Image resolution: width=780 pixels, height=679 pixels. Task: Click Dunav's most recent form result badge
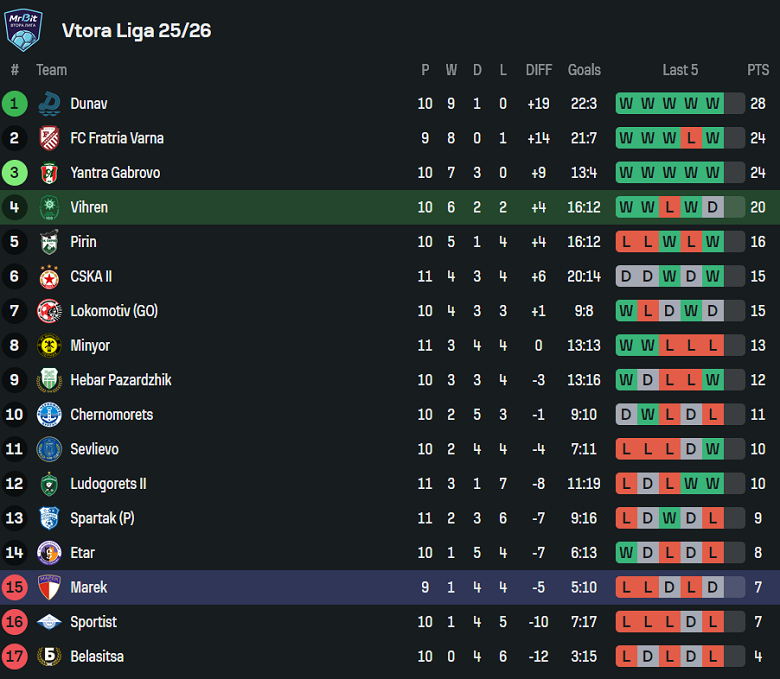(713, 103)
